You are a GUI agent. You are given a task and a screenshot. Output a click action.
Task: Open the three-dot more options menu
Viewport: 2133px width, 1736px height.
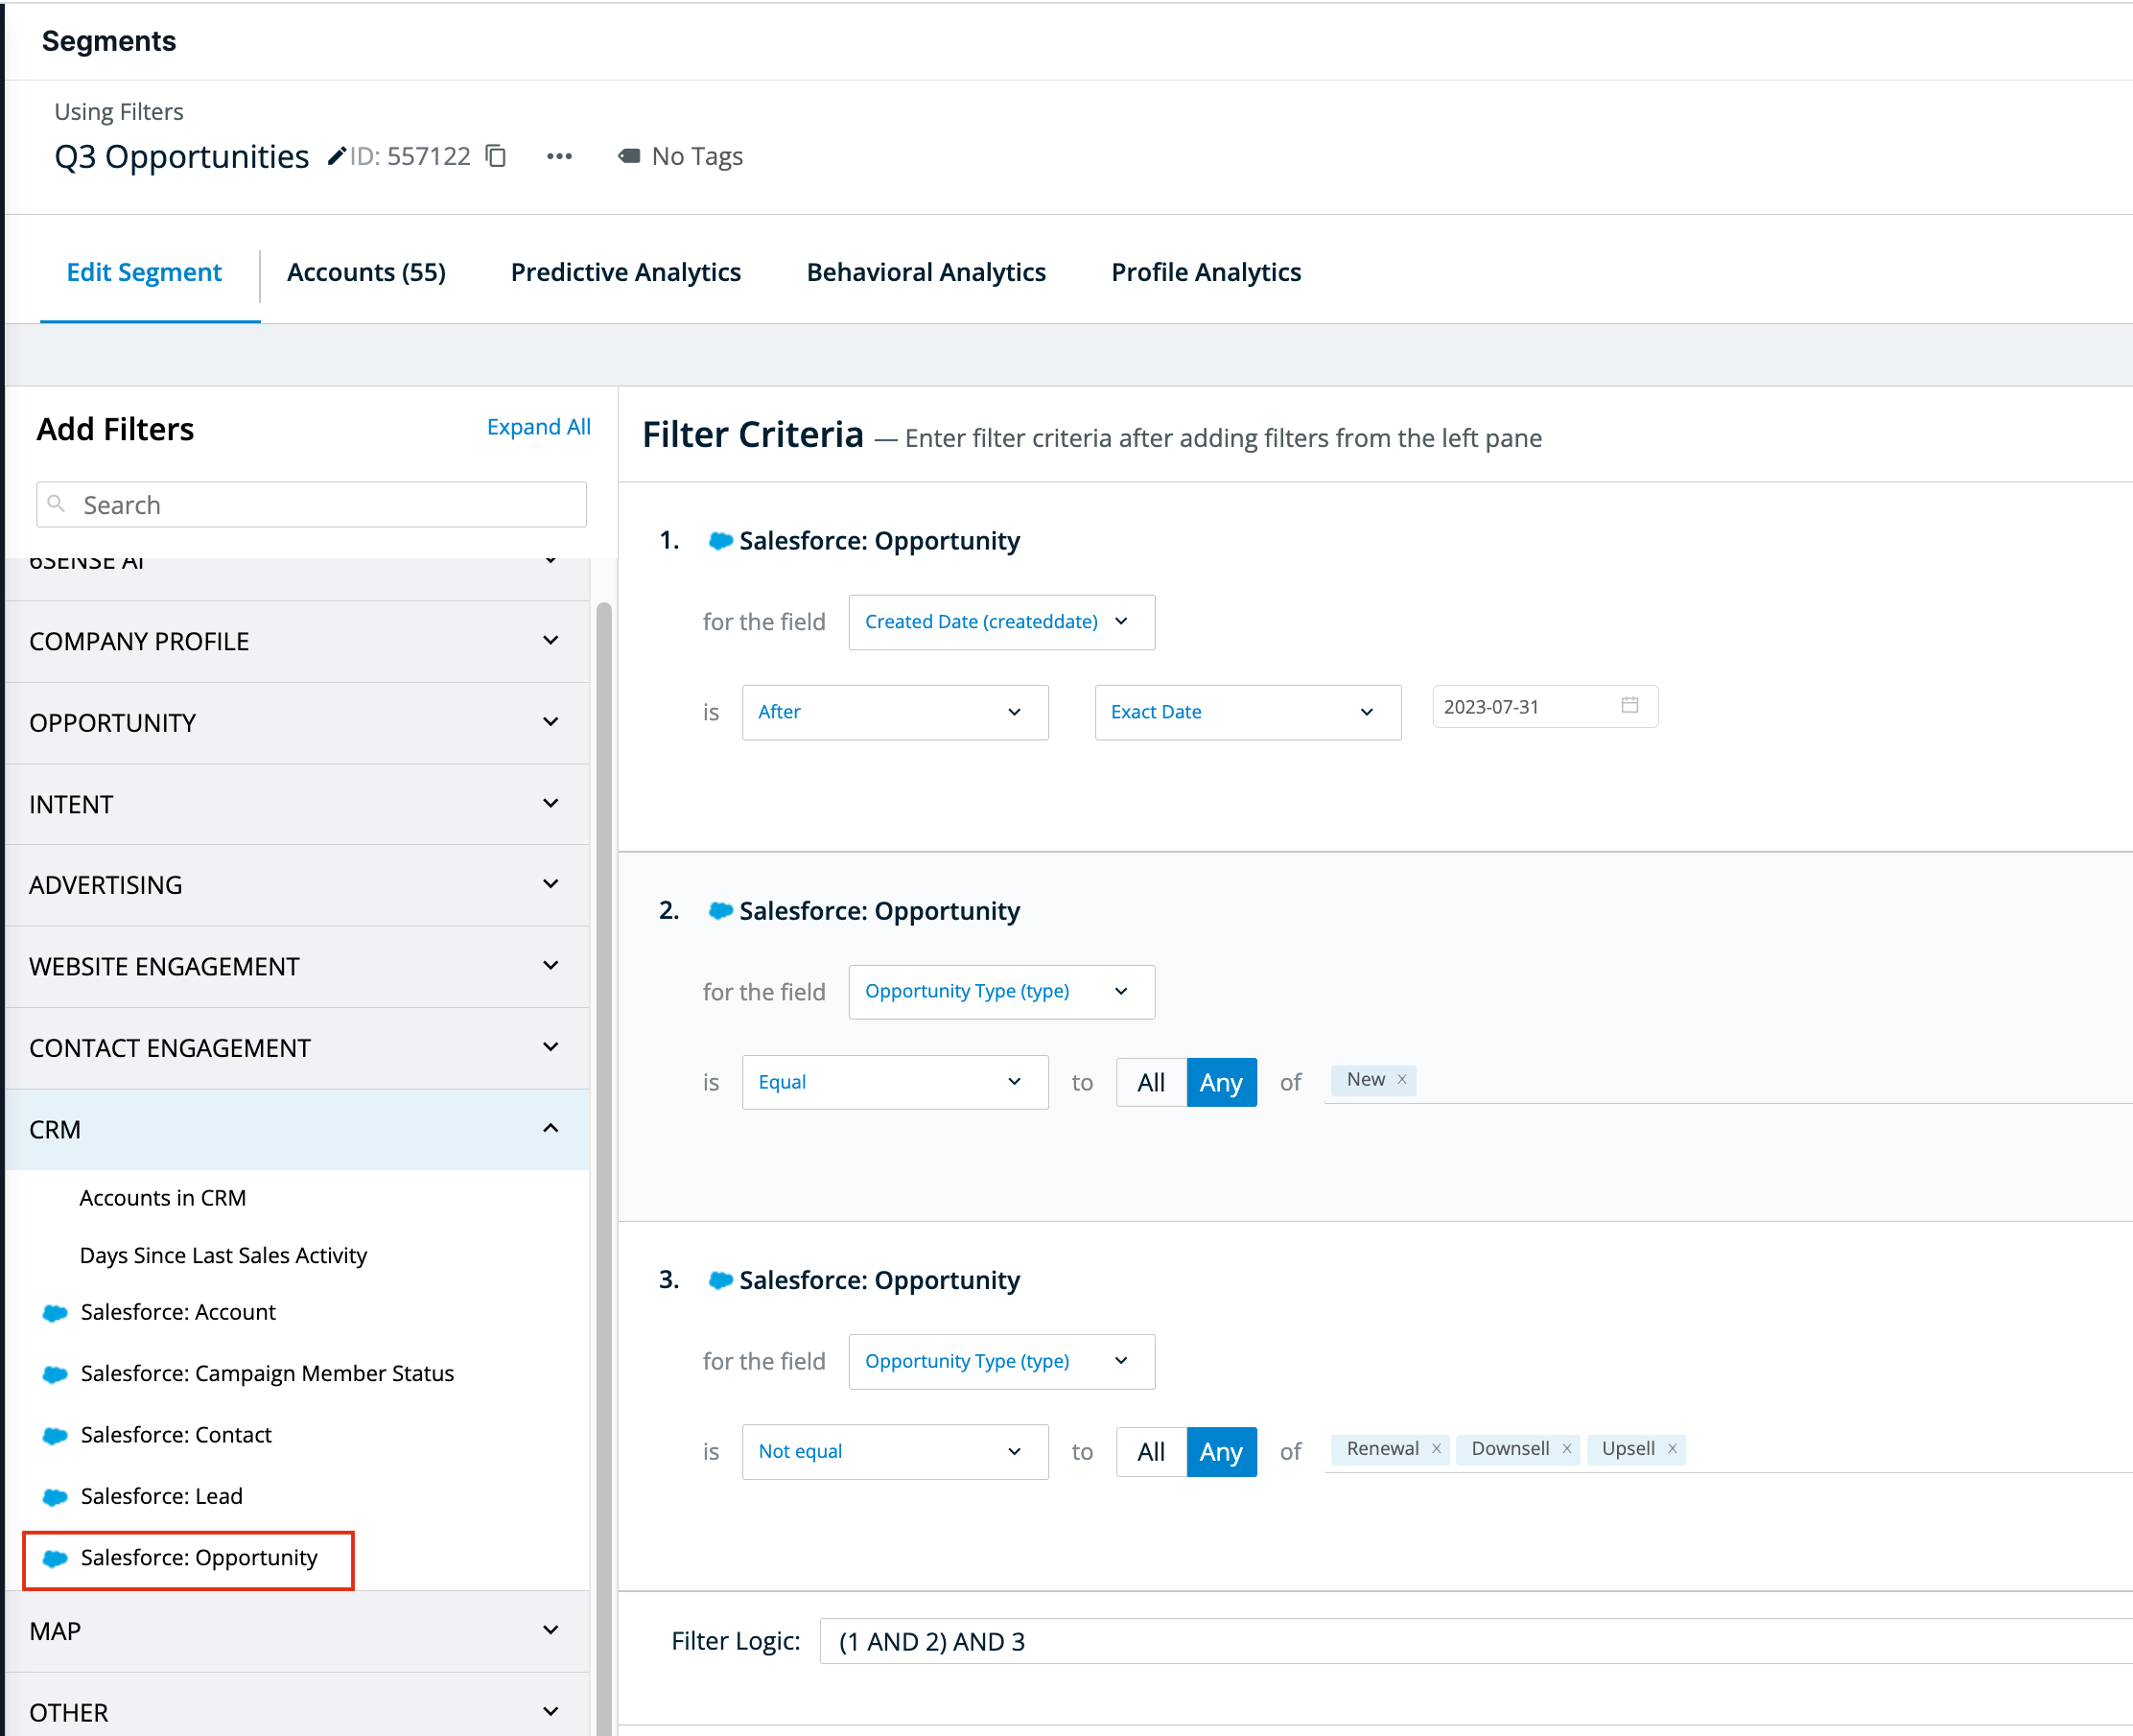click(x=560, y=156)
